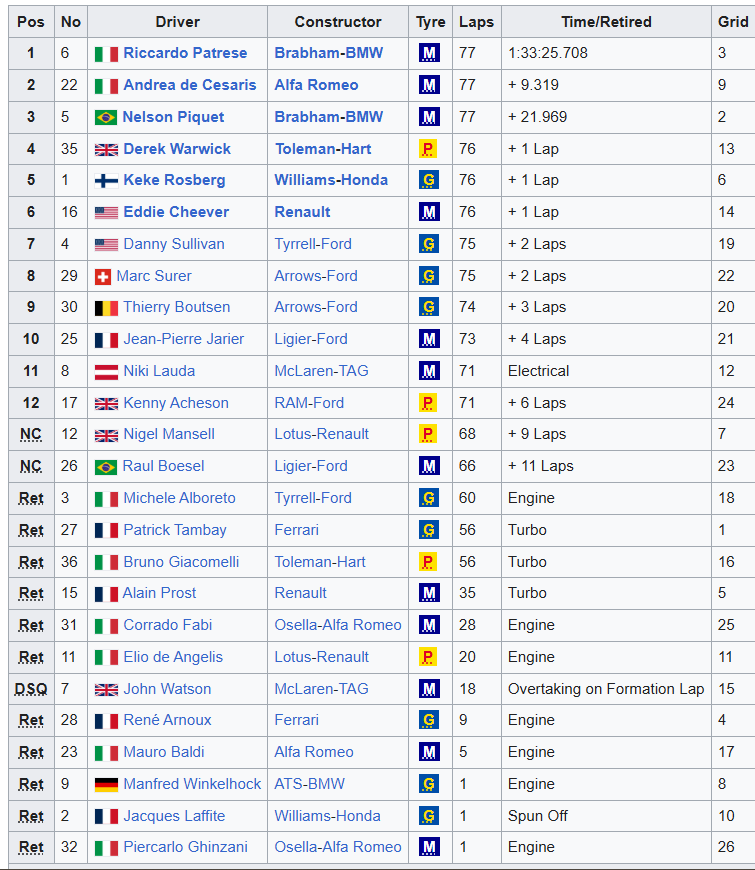Click the Constructor column header
This screenshot has width=755, height=870.
[x=338, y=22]
